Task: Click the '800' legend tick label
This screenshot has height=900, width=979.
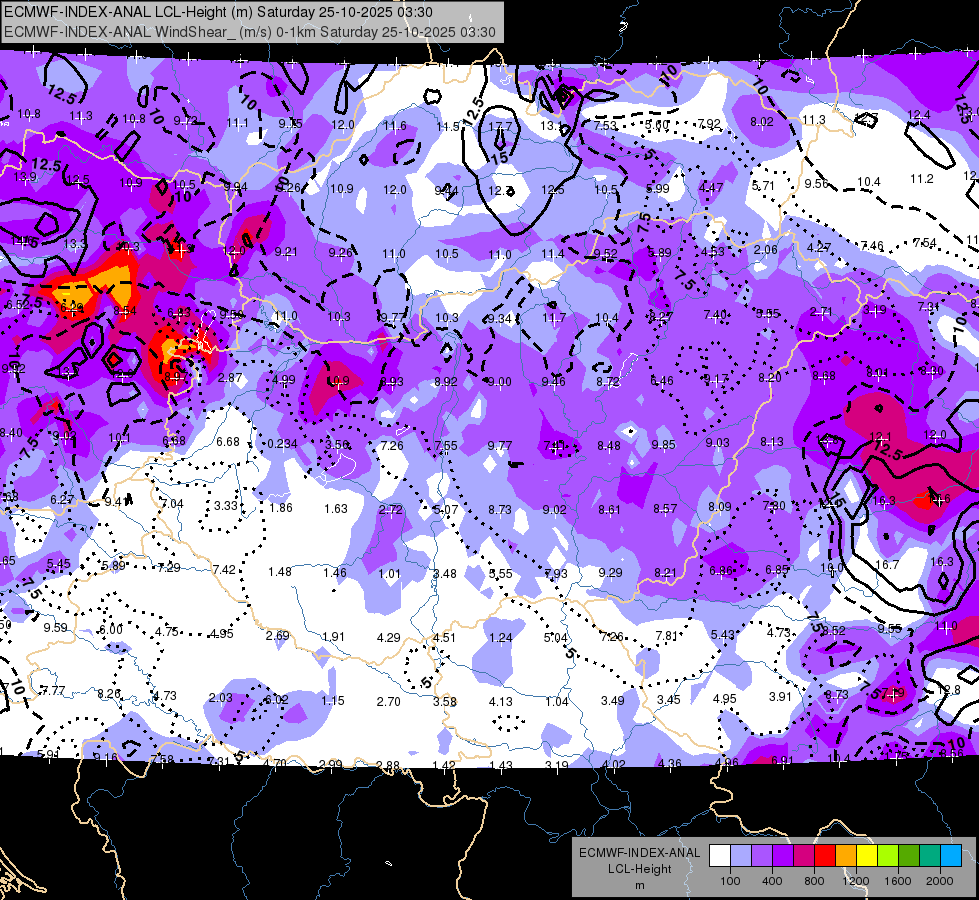Action: (814, 881)
